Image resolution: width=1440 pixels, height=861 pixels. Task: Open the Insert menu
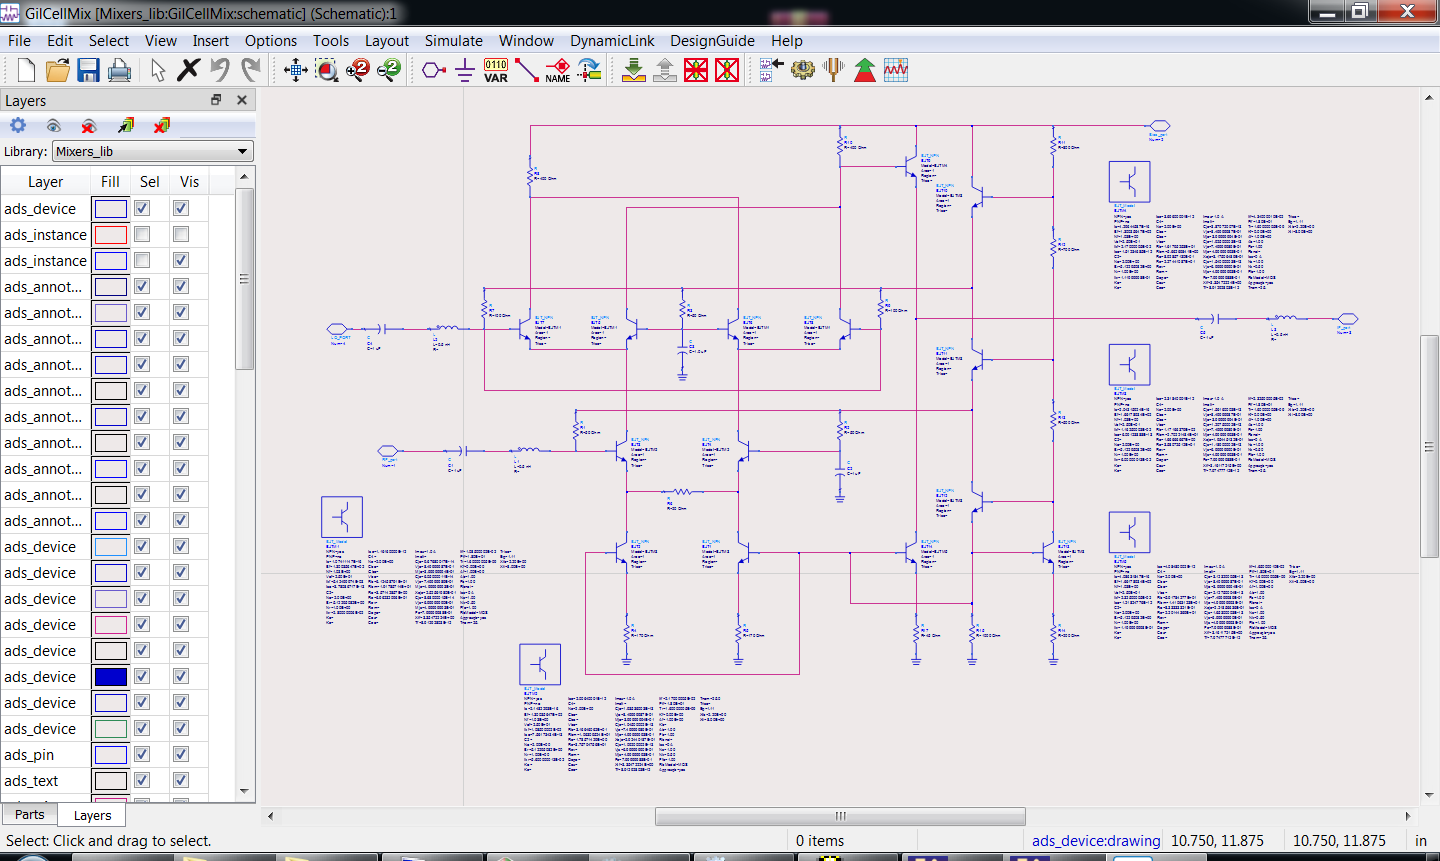(211, 41)
